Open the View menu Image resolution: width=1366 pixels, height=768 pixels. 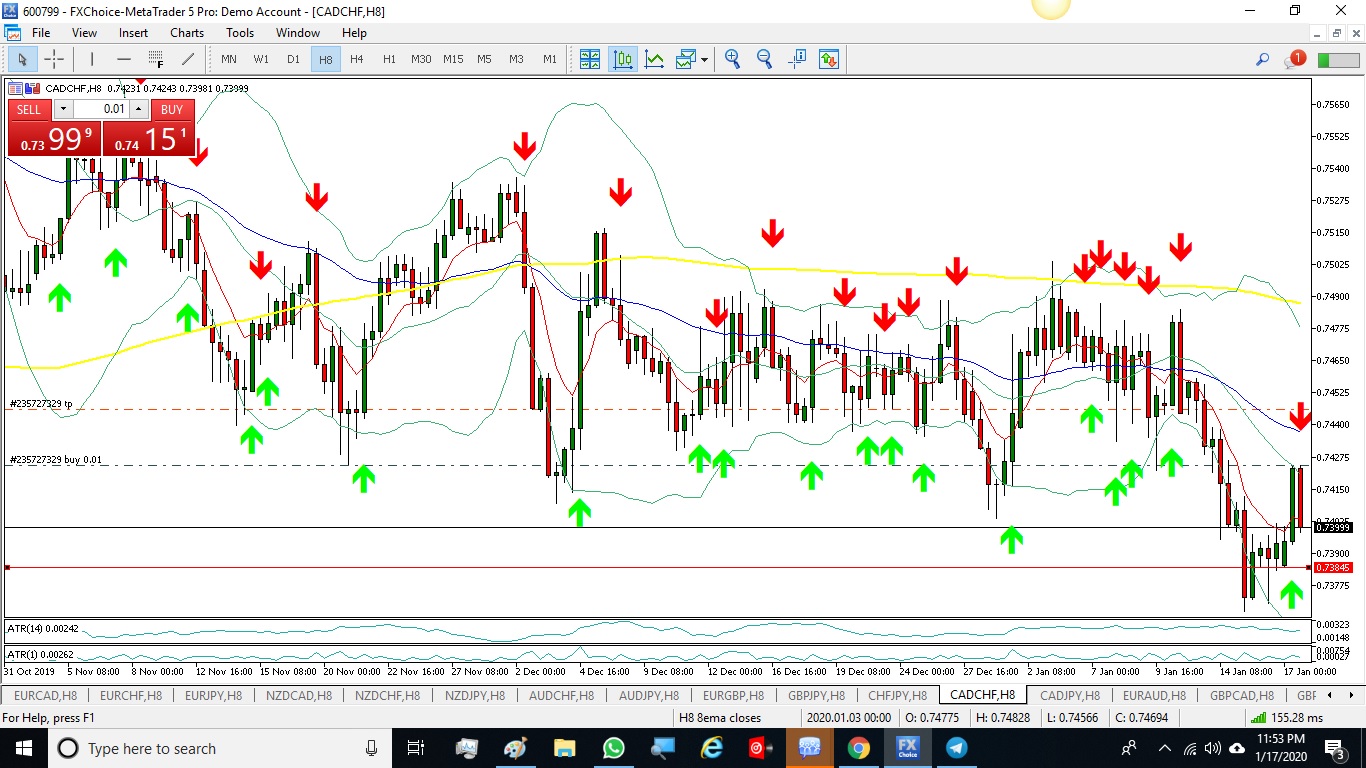[x=84, y=33]
